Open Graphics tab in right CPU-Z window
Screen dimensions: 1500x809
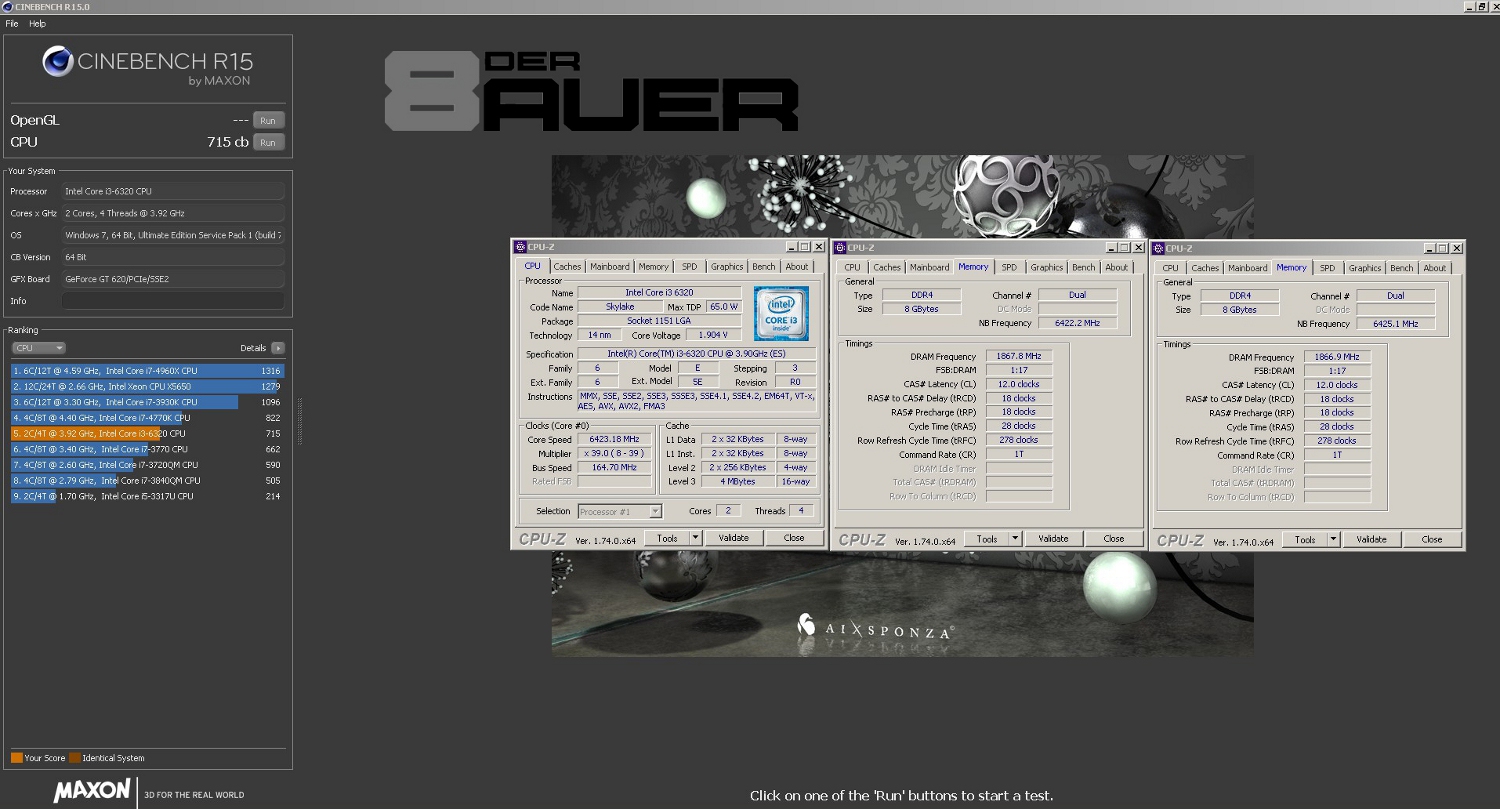click(x=1365, y=268)
